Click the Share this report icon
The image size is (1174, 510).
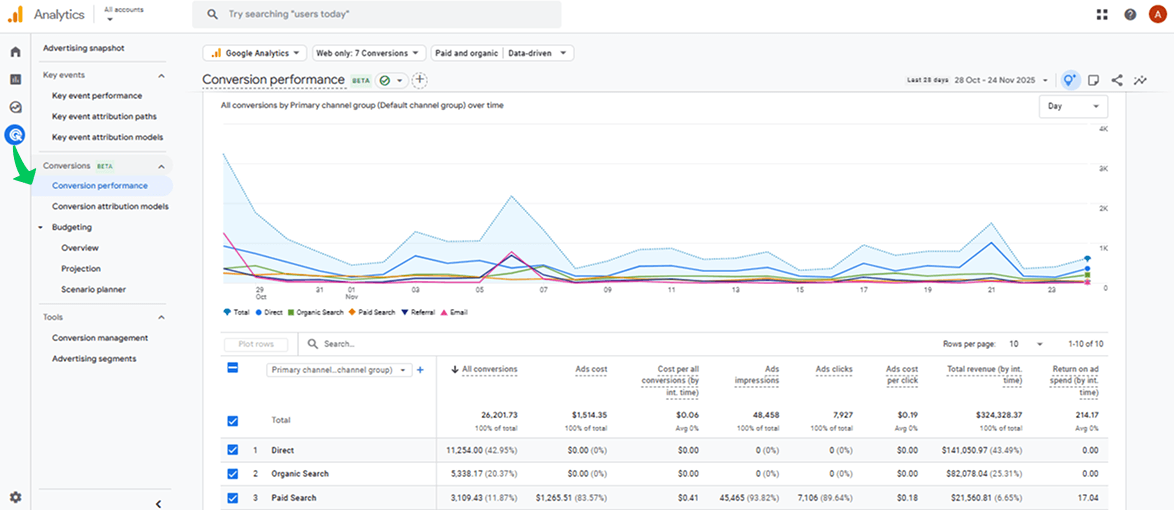tap(1117, 80)
